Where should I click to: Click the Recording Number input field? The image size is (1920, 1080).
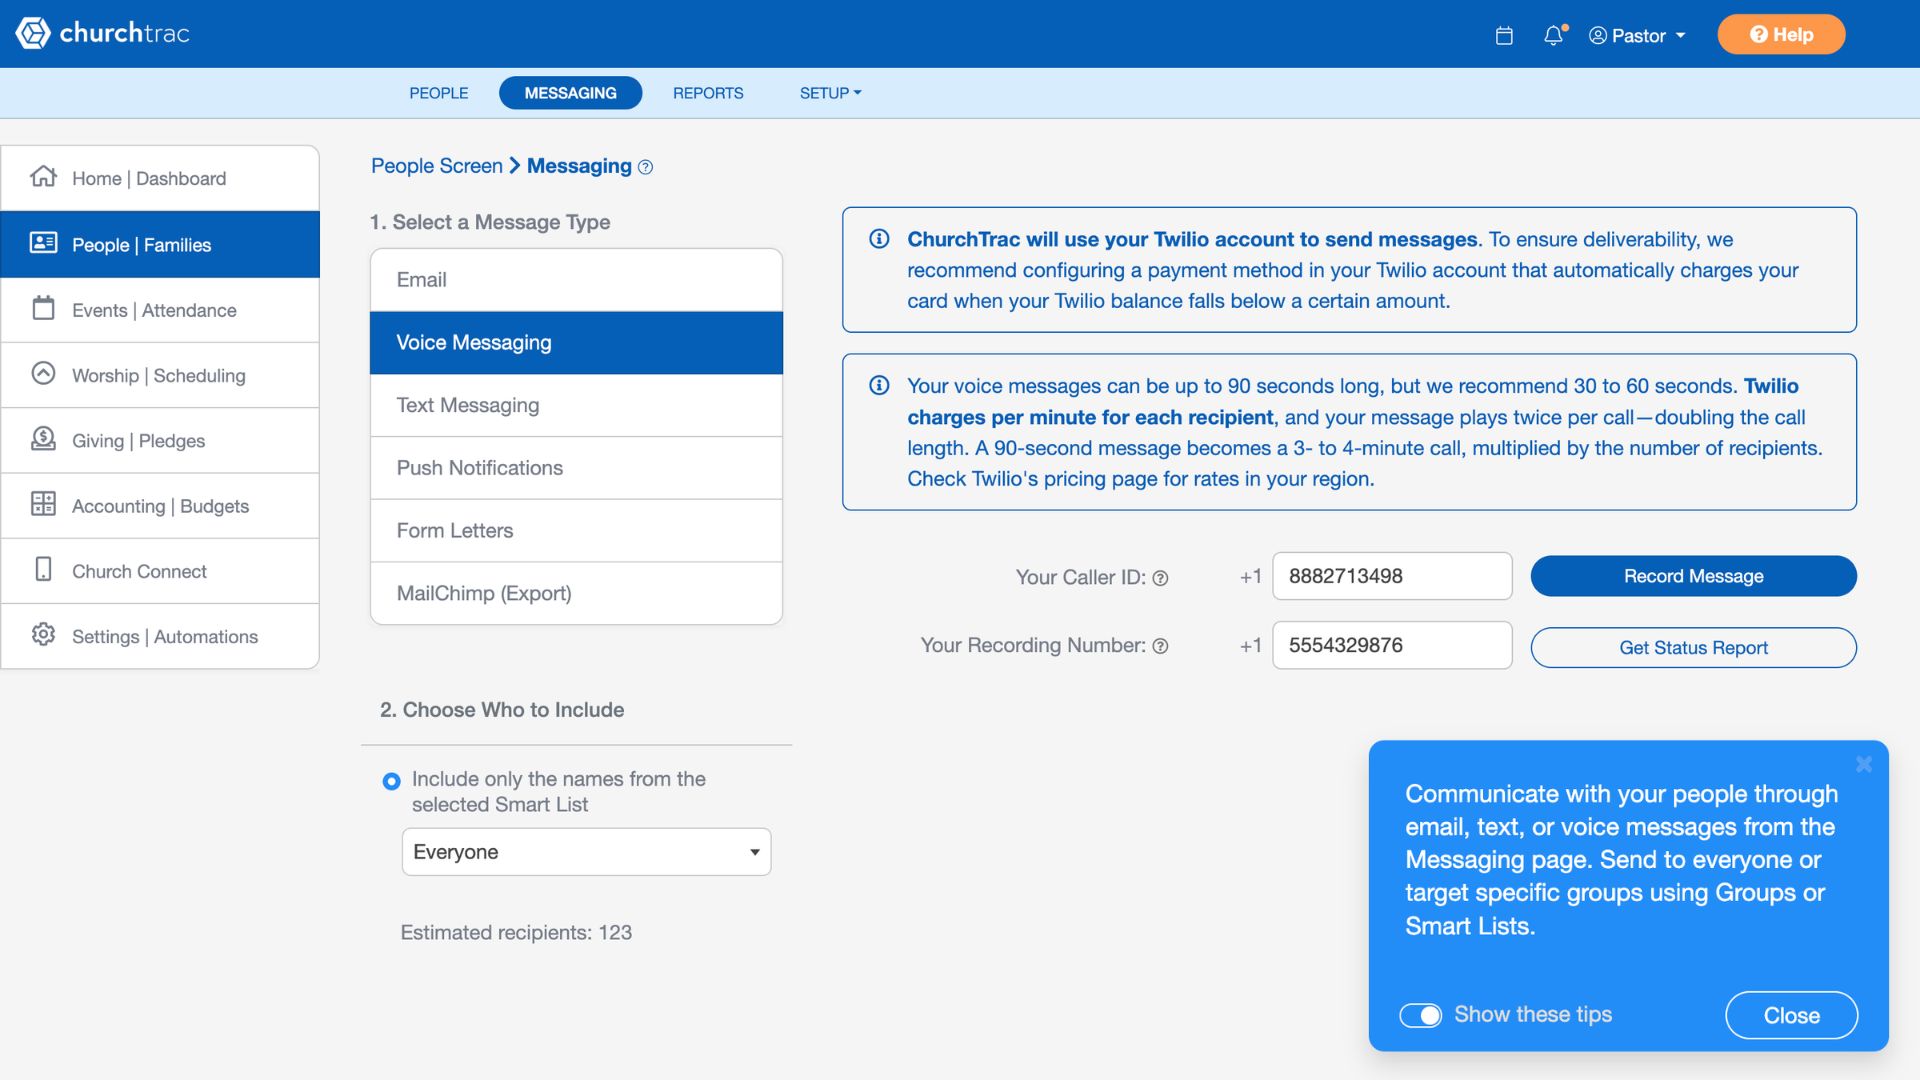point(1392,645)
